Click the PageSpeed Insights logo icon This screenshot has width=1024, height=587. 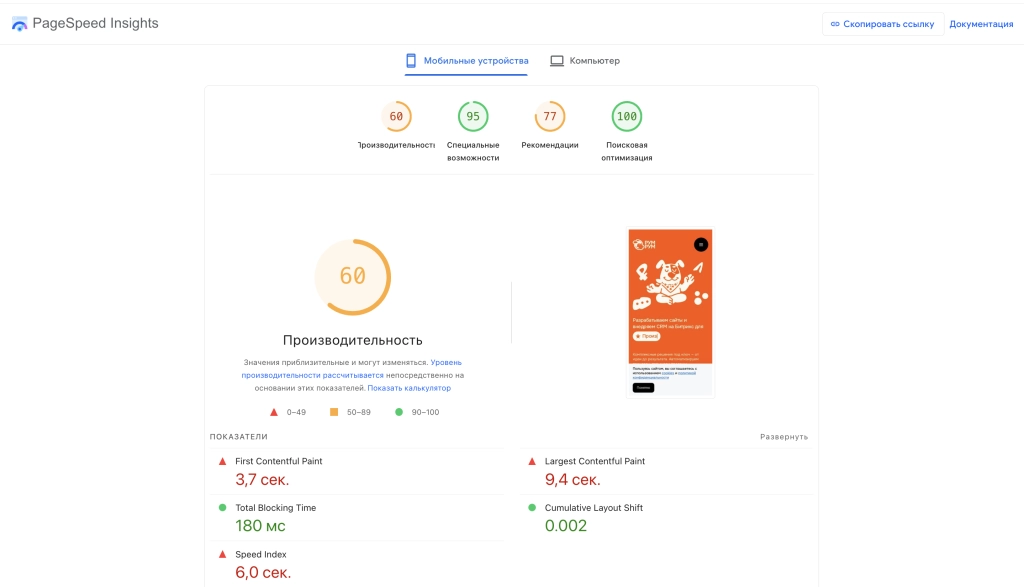(x=19, y=22)
